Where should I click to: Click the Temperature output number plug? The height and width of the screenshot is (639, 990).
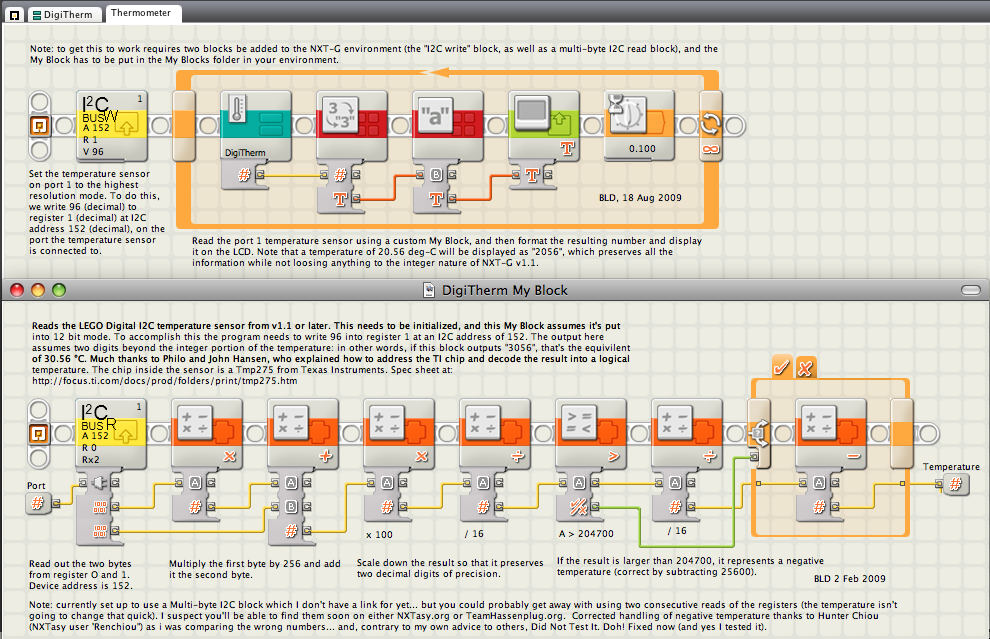tap(955, 484)
